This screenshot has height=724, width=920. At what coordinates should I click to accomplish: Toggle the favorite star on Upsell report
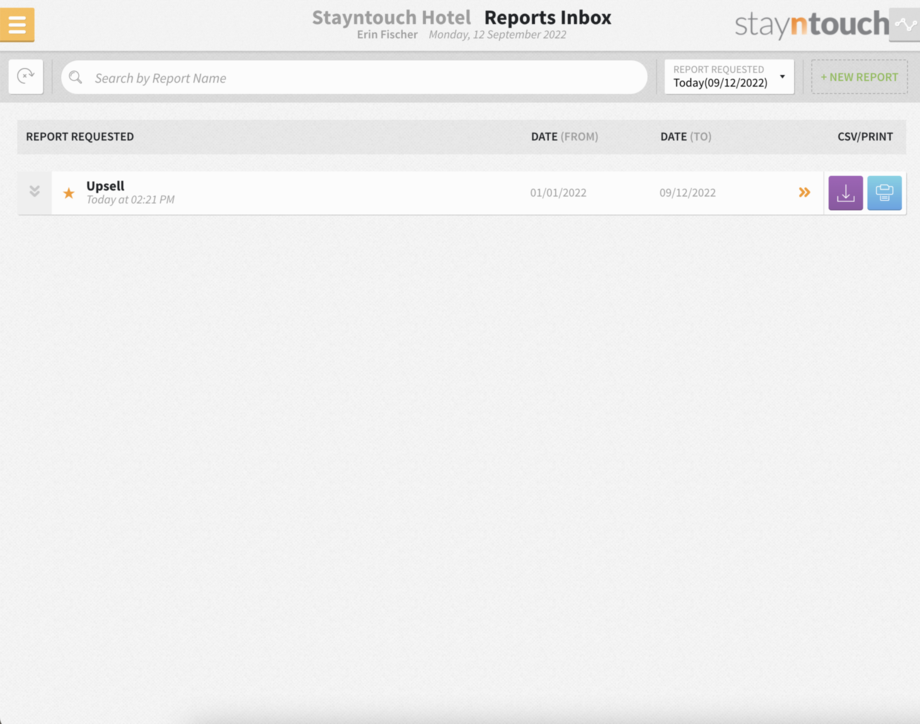pyautogui.click(x=69, y=193)
